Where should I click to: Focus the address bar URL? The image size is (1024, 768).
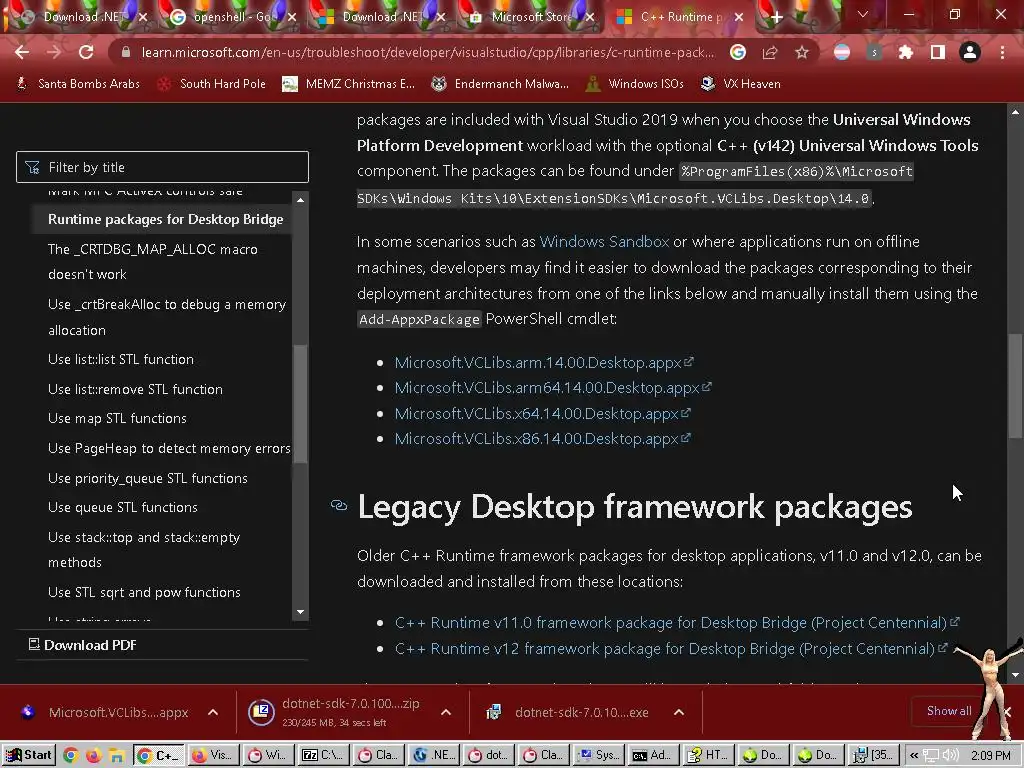pos(428,52)
